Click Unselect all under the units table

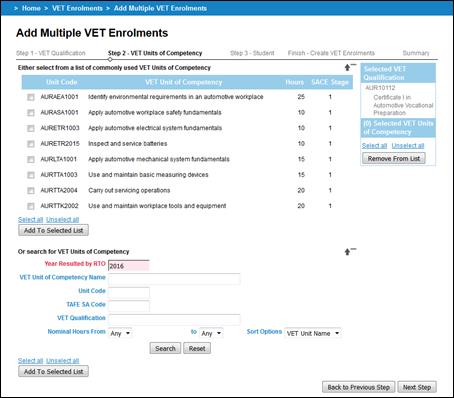coord(63,219)
